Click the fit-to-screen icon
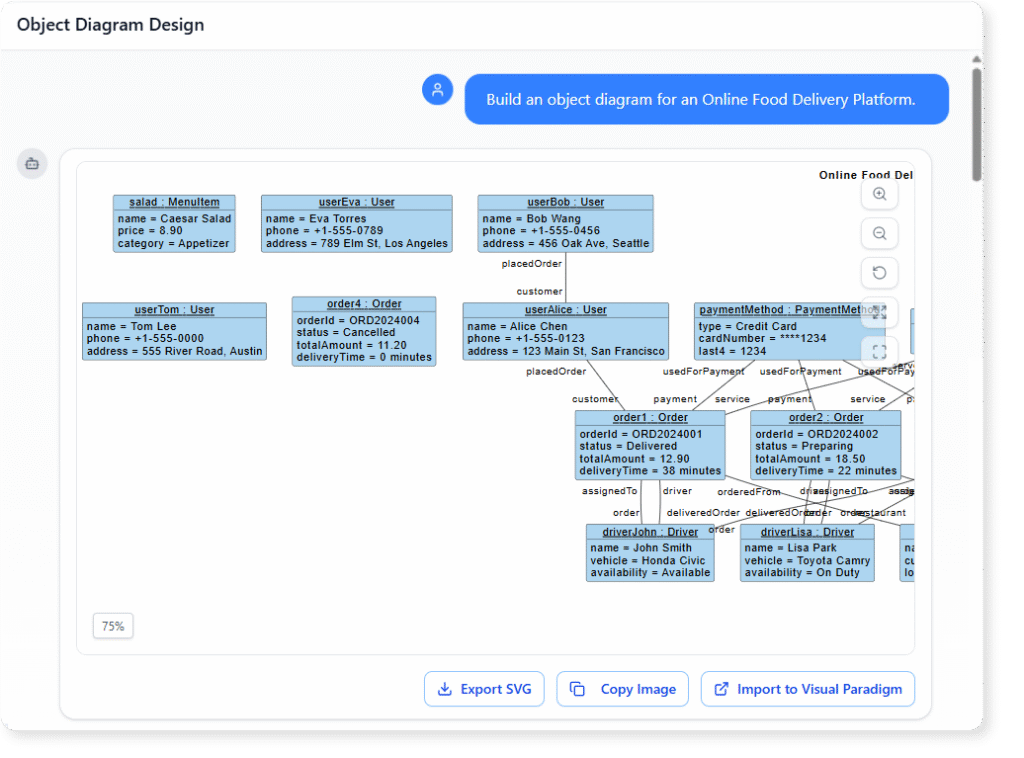This screenshot has height=758, width=1024. pos(879,351)
